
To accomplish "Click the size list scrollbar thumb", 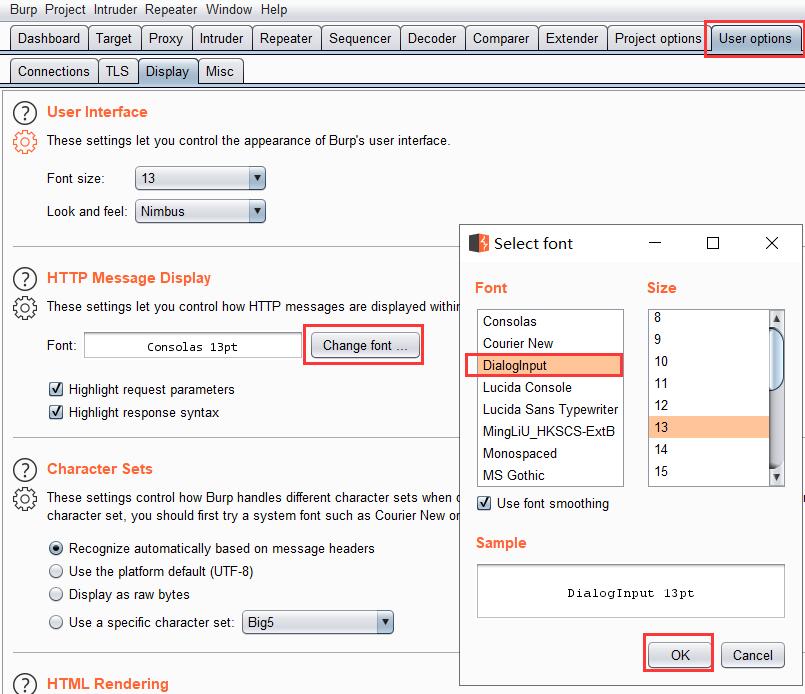I will 776,359.
